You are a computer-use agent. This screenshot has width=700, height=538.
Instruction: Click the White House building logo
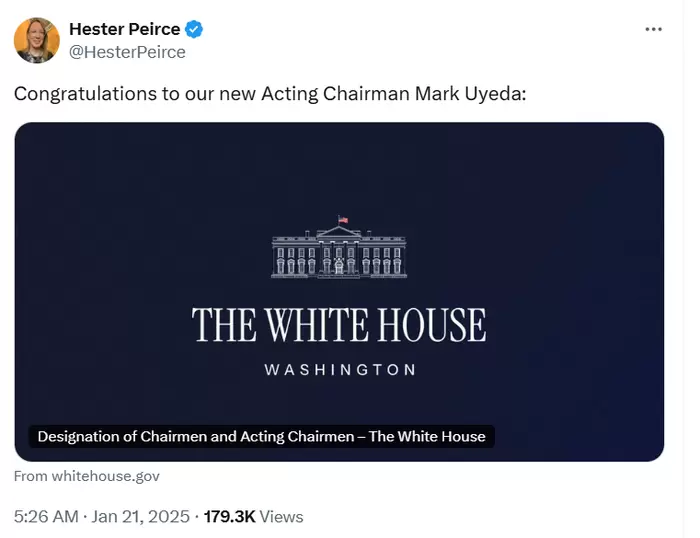(339, 249)
